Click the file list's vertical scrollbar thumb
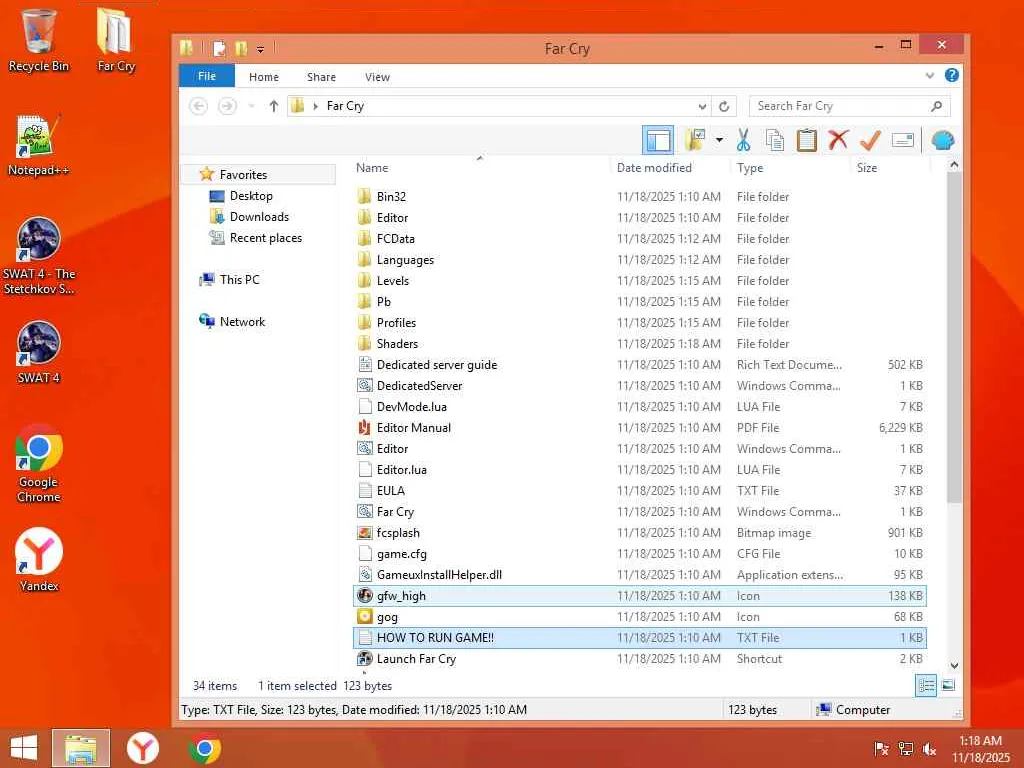Viewport: 1024px width, 768px height. pyautogui.click(x=954, y=338)
